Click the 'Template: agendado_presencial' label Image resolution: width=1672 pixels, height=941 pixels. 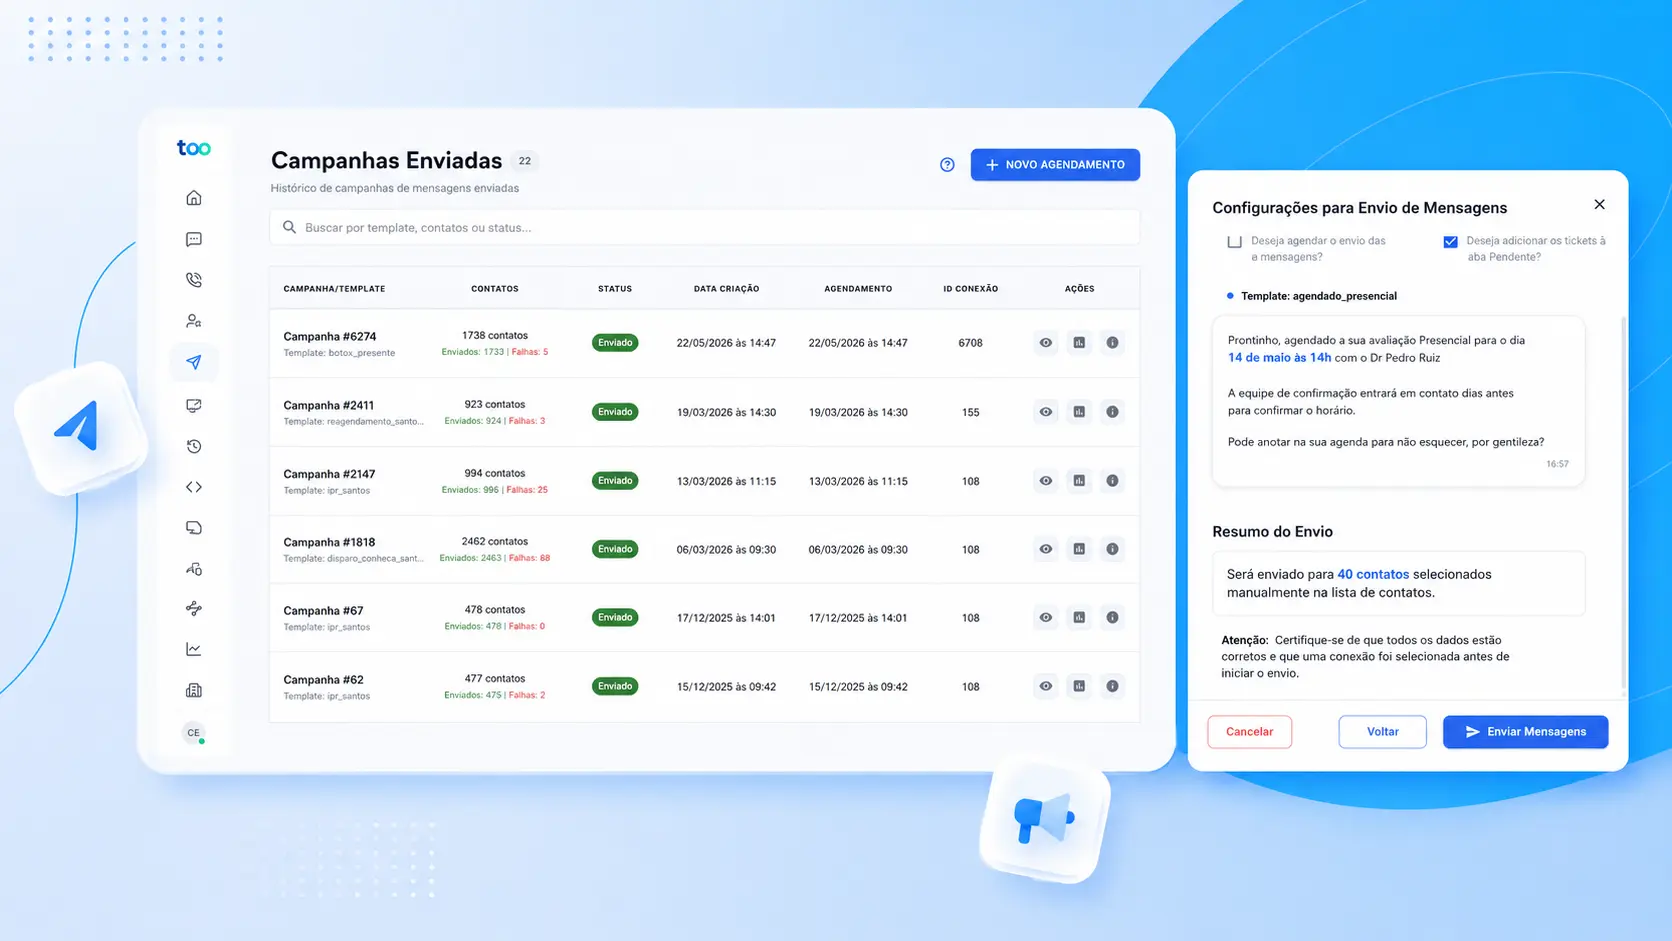tap(1319, 296)
